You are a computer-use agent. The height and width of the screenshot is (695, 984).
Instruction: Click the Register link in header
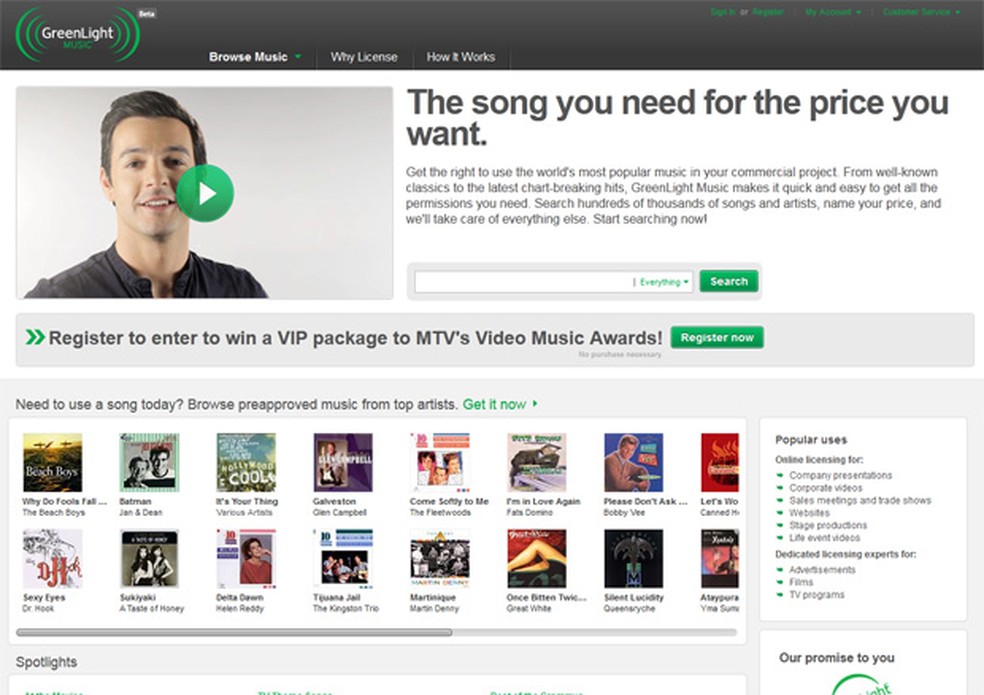click(768, 12)
